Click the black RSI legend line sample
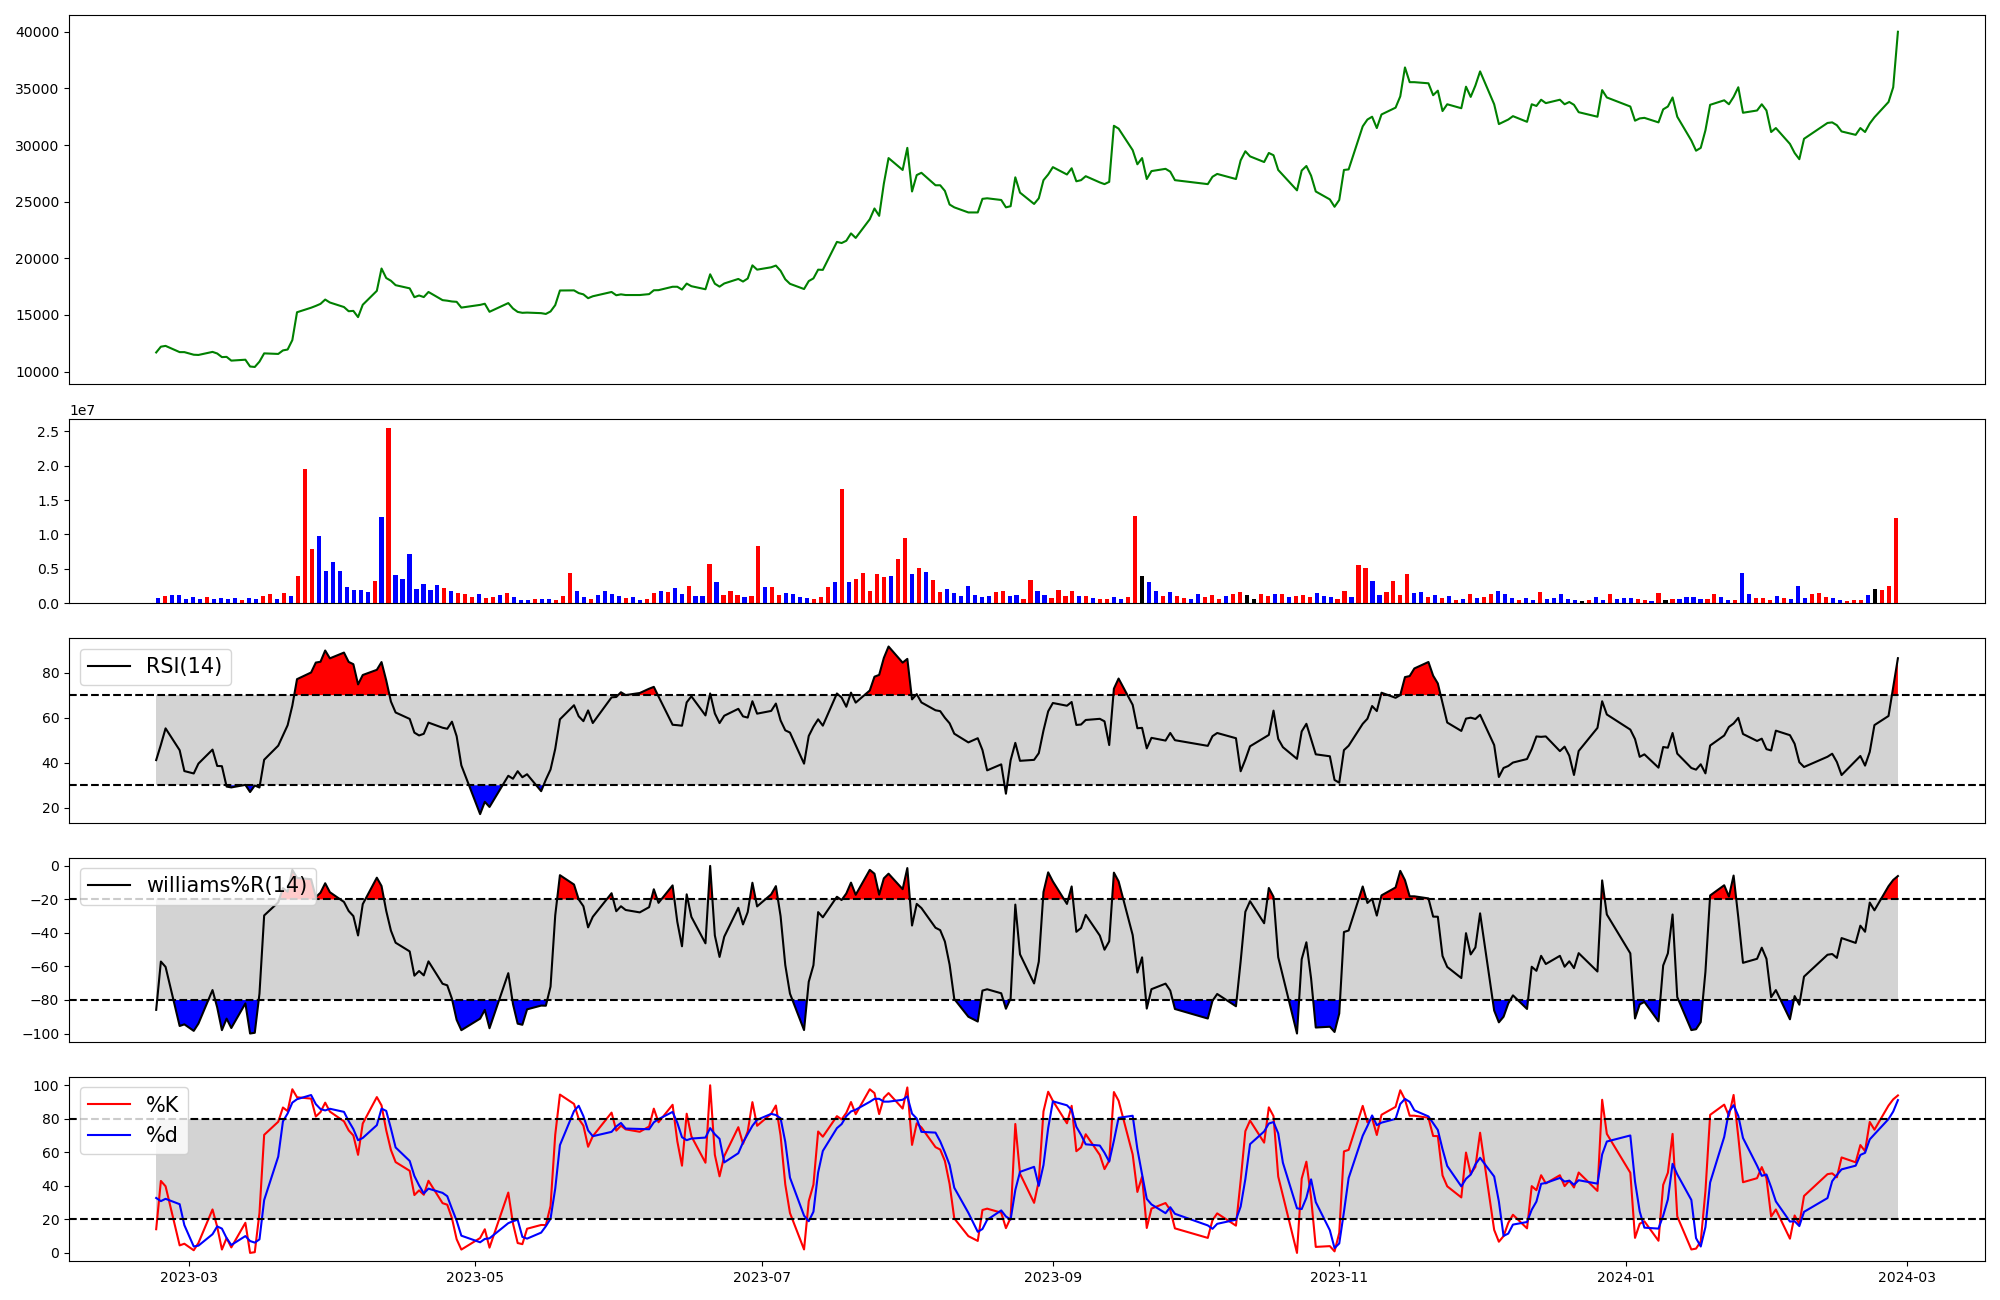This screenshot has height=1300, width=2000. point(109,666)
